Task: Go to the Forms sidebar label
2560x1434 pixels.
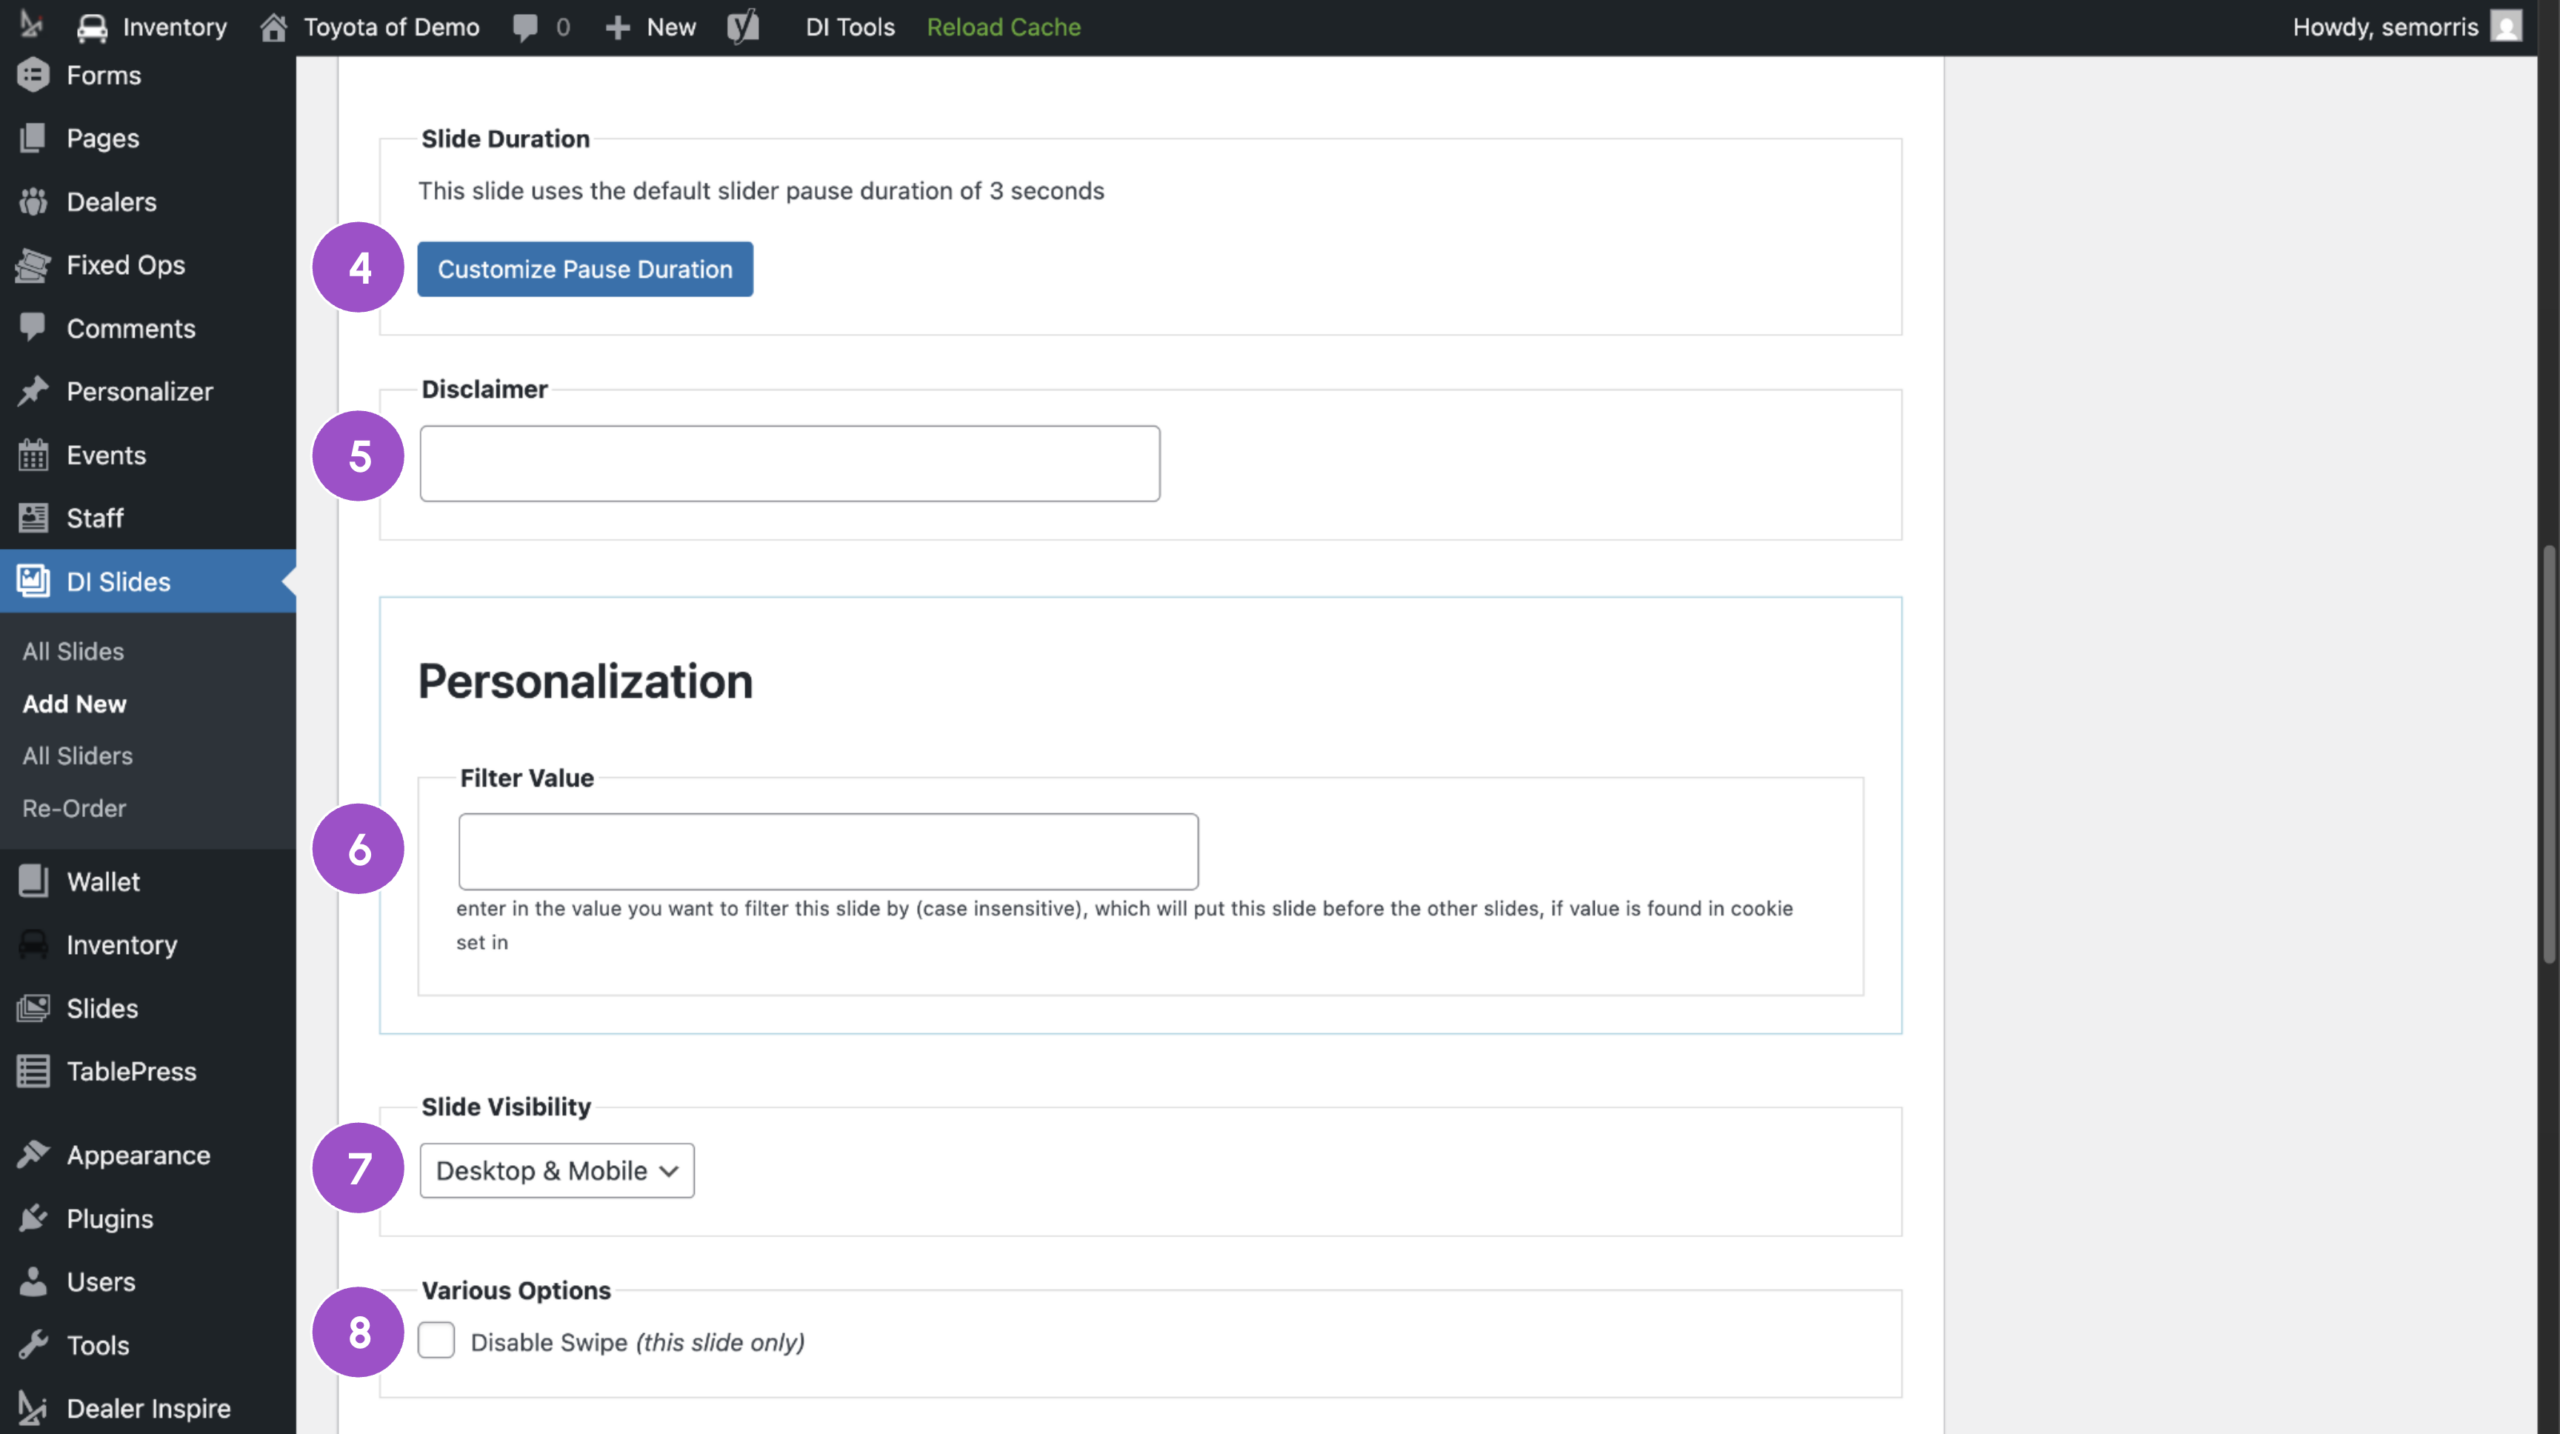Action: [104, 75]
